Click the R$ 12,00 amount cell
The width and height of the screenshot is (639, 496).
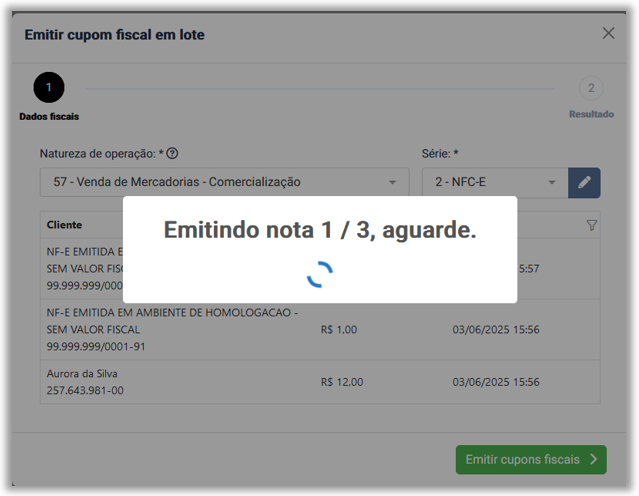pyautogui.click(x=342, y=382)
